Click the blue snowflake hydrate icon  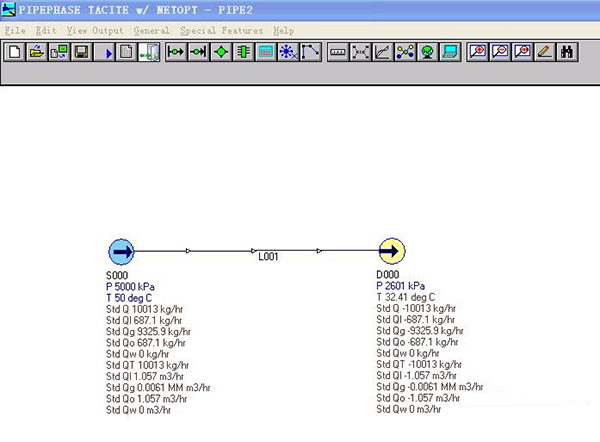(x=288, y=52)
